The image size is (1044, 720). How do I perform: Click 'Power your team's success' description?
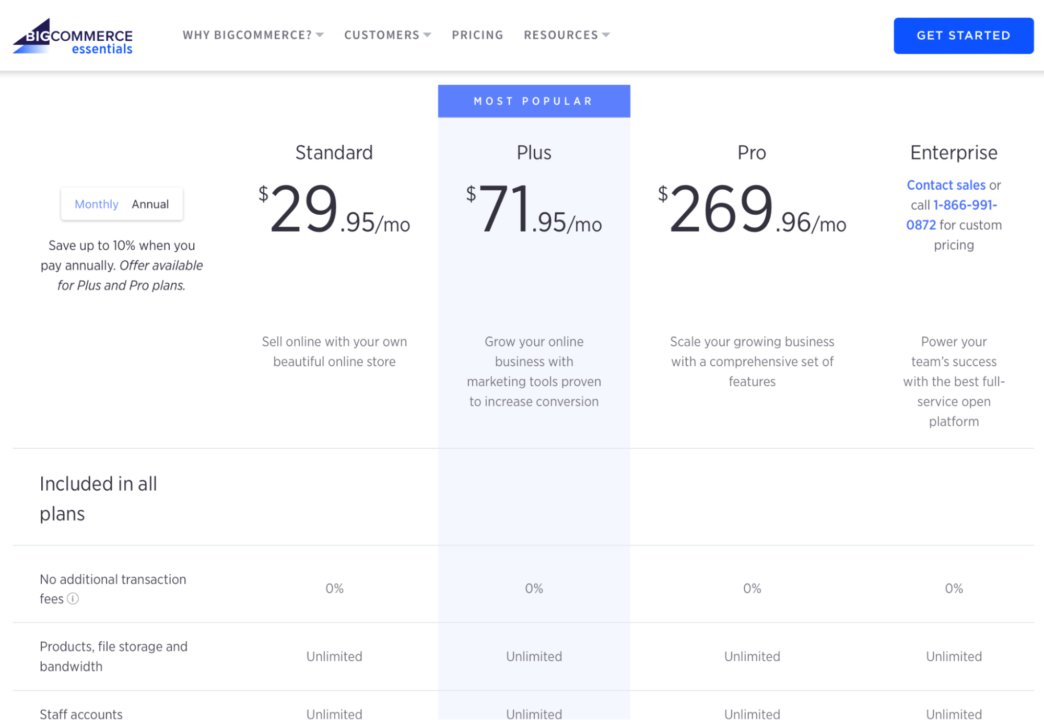(953, 382)
